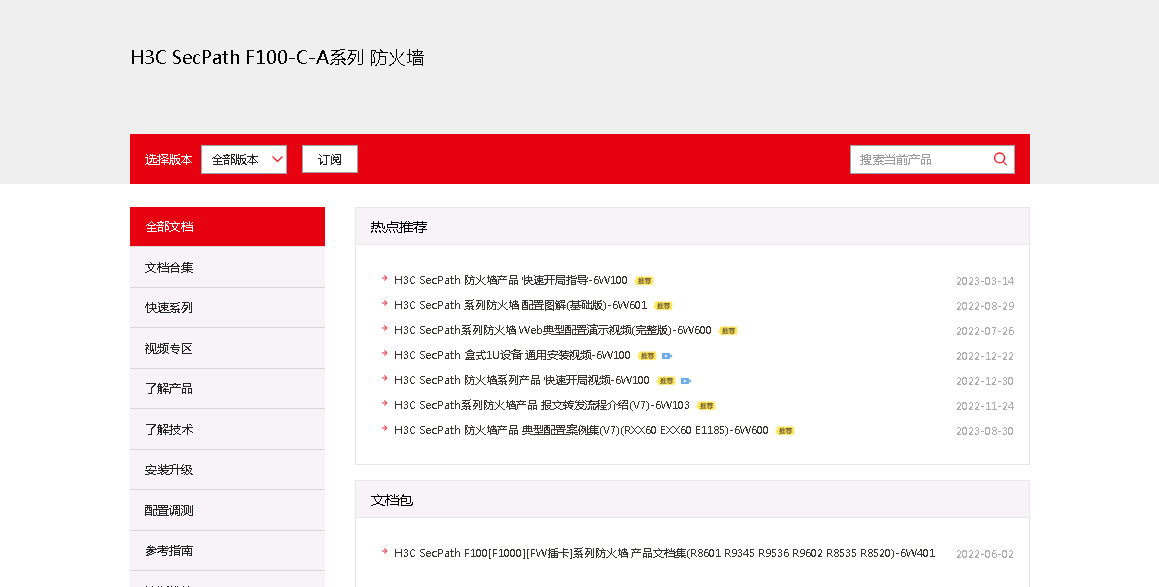Open 快速开局视频-6W100 document link
This screenshot has height=587, width=1159.
[x=522, y=381]
